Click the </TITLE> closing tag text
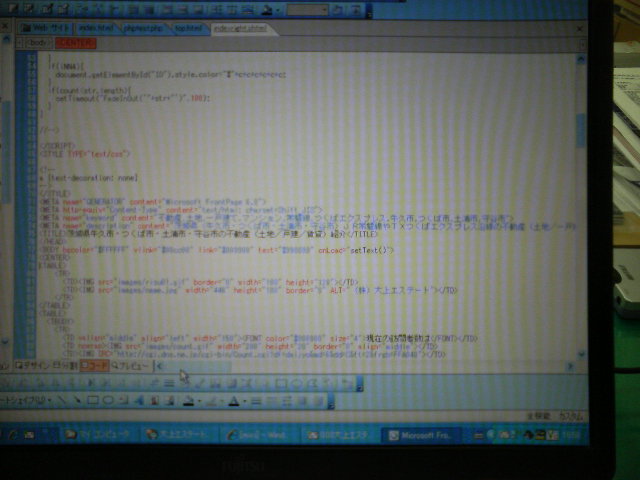The height and width of the screenshot is (480, 640). point(361,234)
